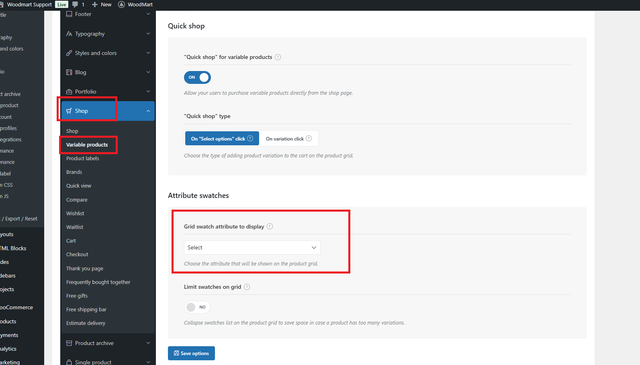
Task: Open Estimate delivery settings
Action: coord(86,323)
